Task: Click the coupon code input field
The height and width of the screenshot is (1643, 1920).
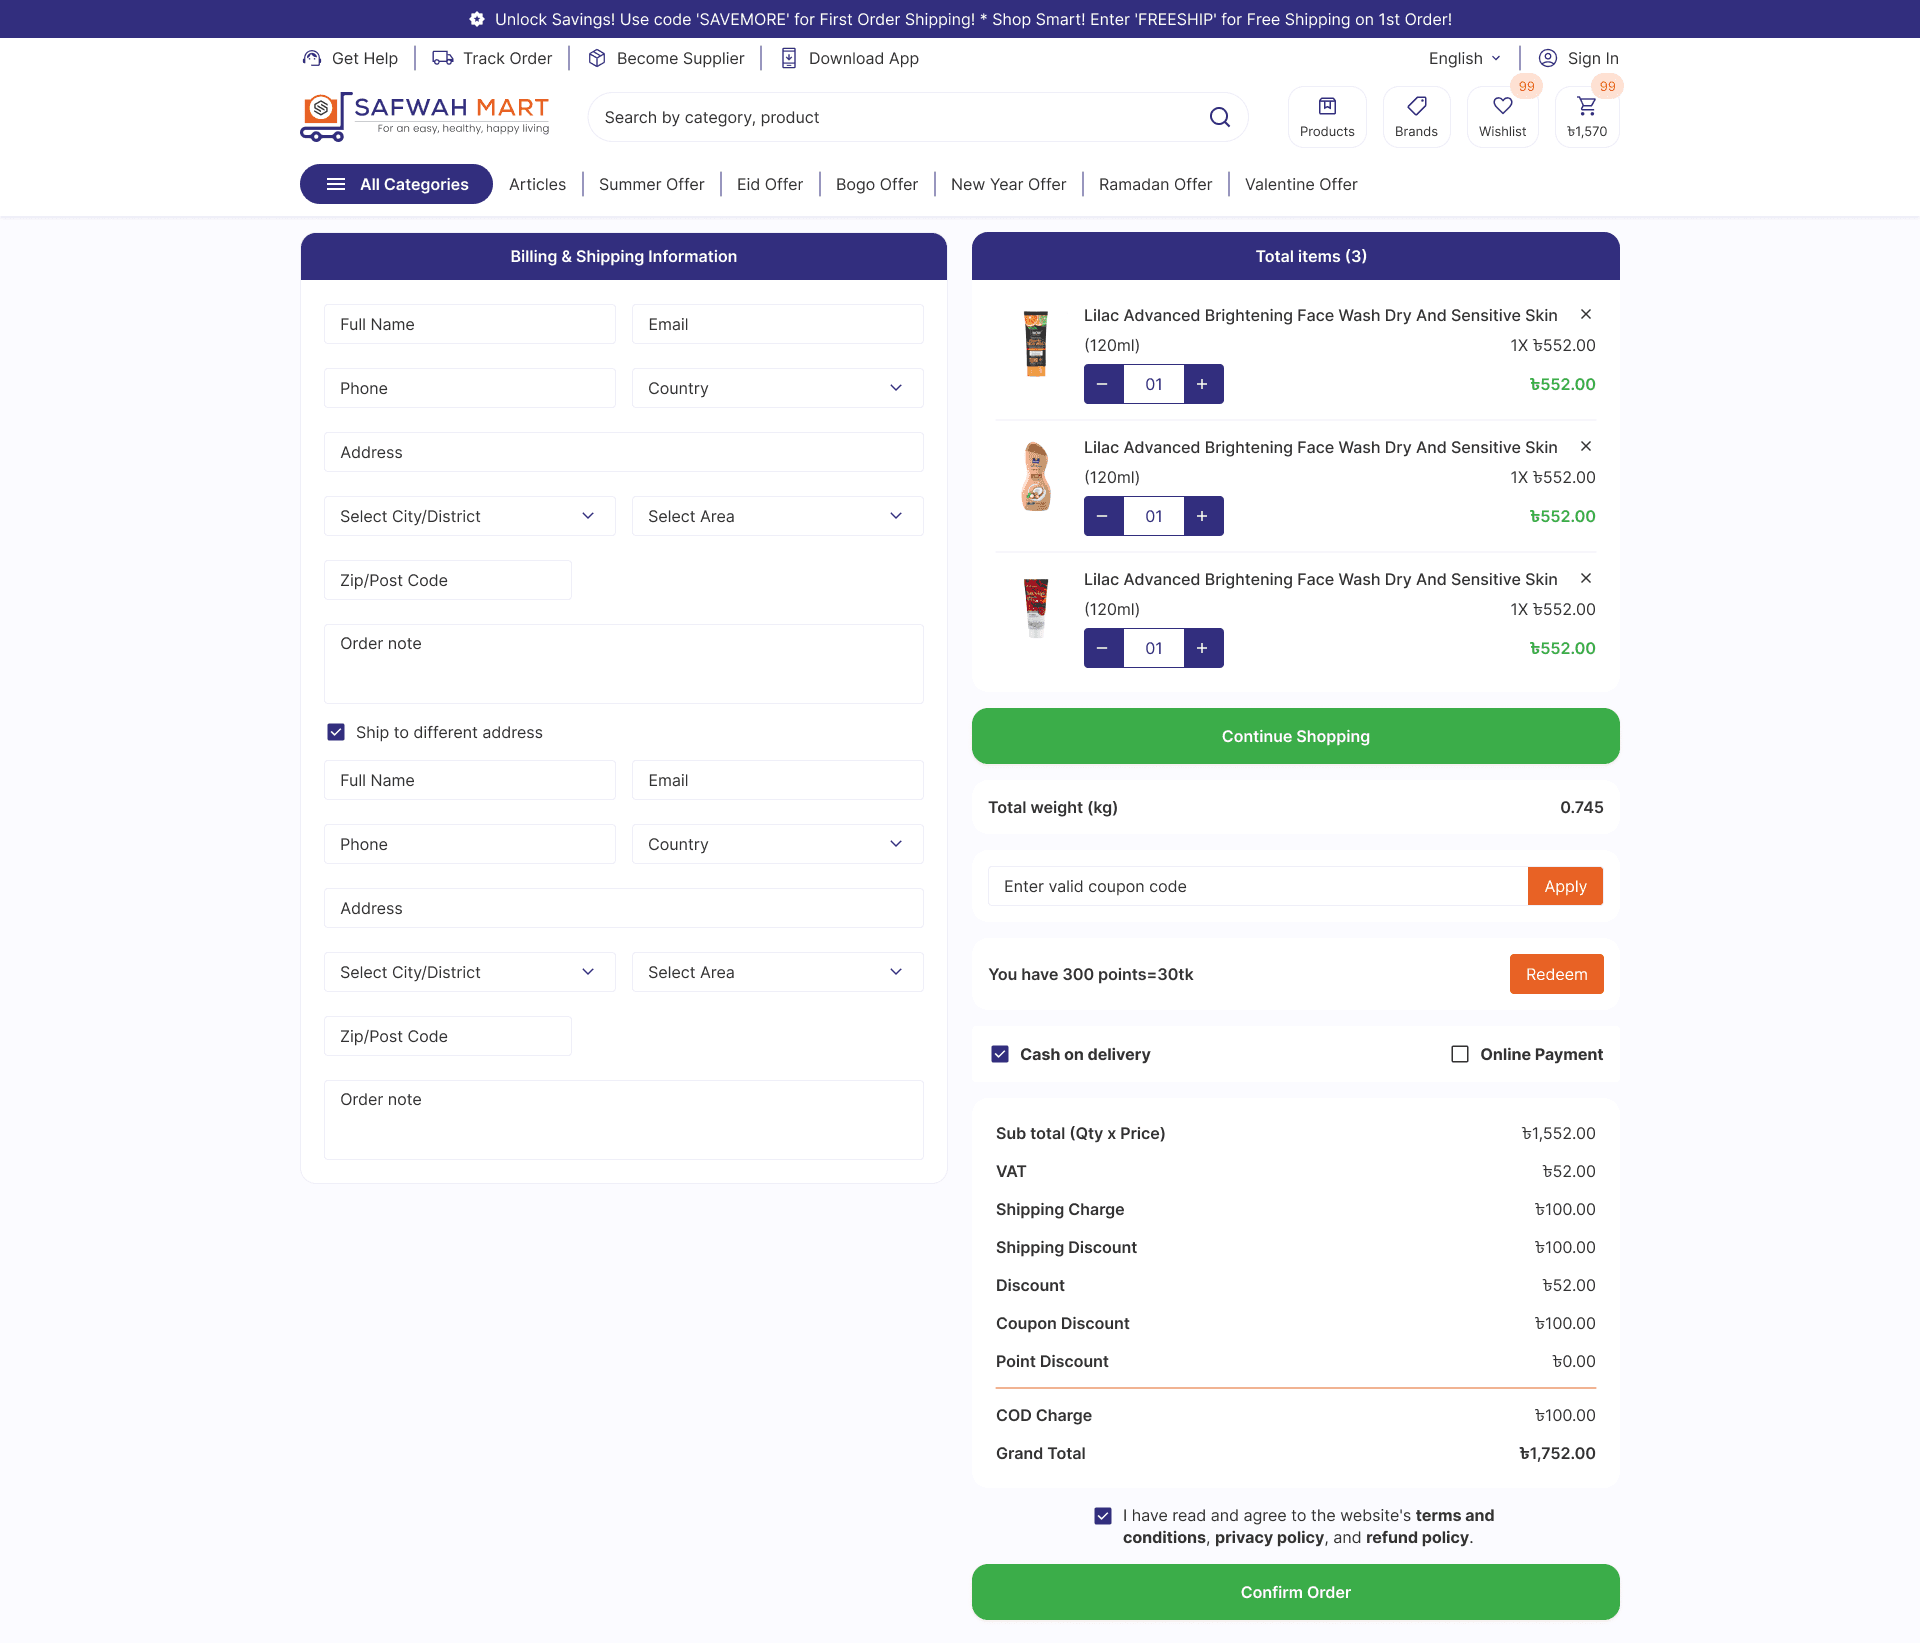Action: click(x=1258, y=886)
